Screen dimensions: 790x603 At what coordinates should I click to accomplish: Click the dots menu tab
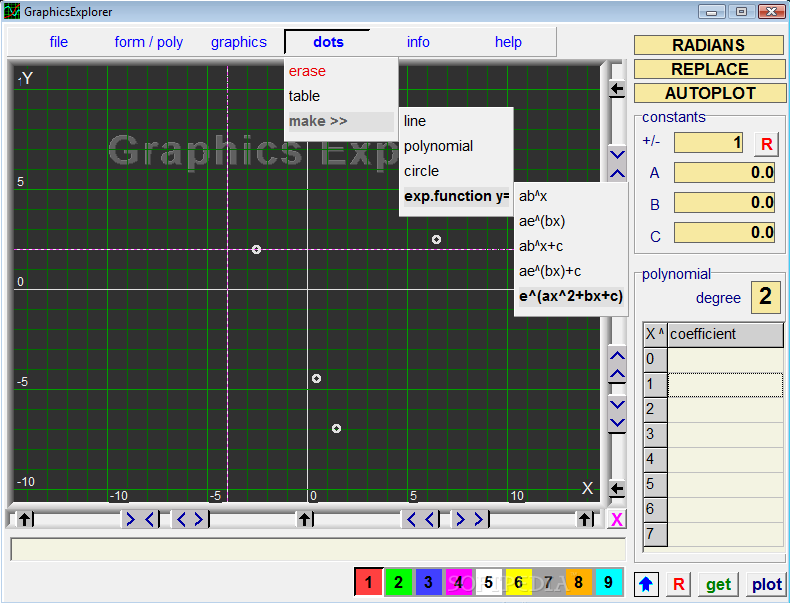tap(328, 42)
